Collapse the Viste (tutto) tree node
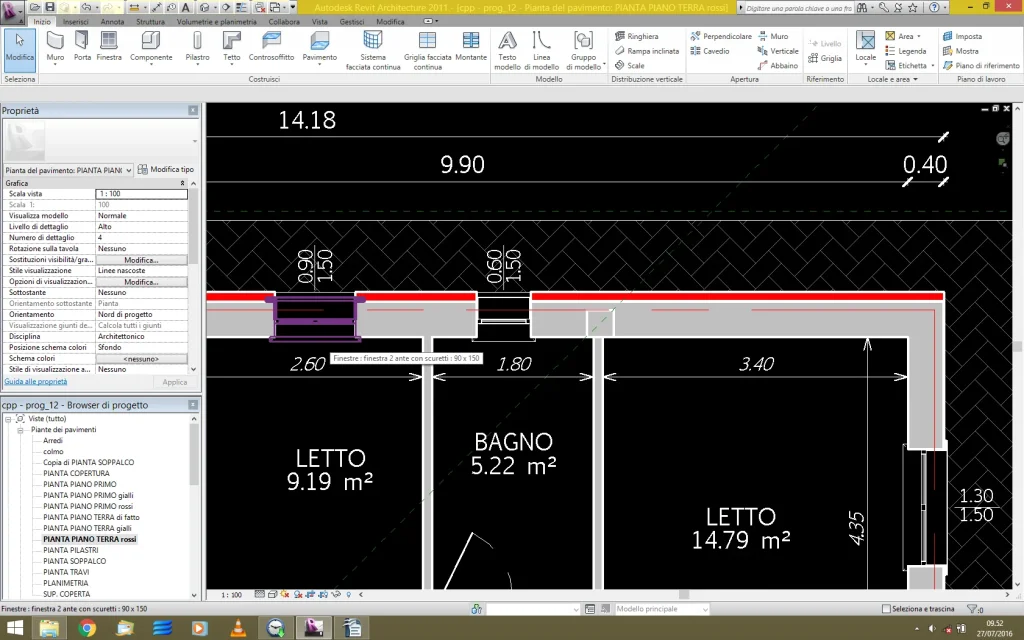The width and height of the screenshot is (1024, 640). click(8, 419)
